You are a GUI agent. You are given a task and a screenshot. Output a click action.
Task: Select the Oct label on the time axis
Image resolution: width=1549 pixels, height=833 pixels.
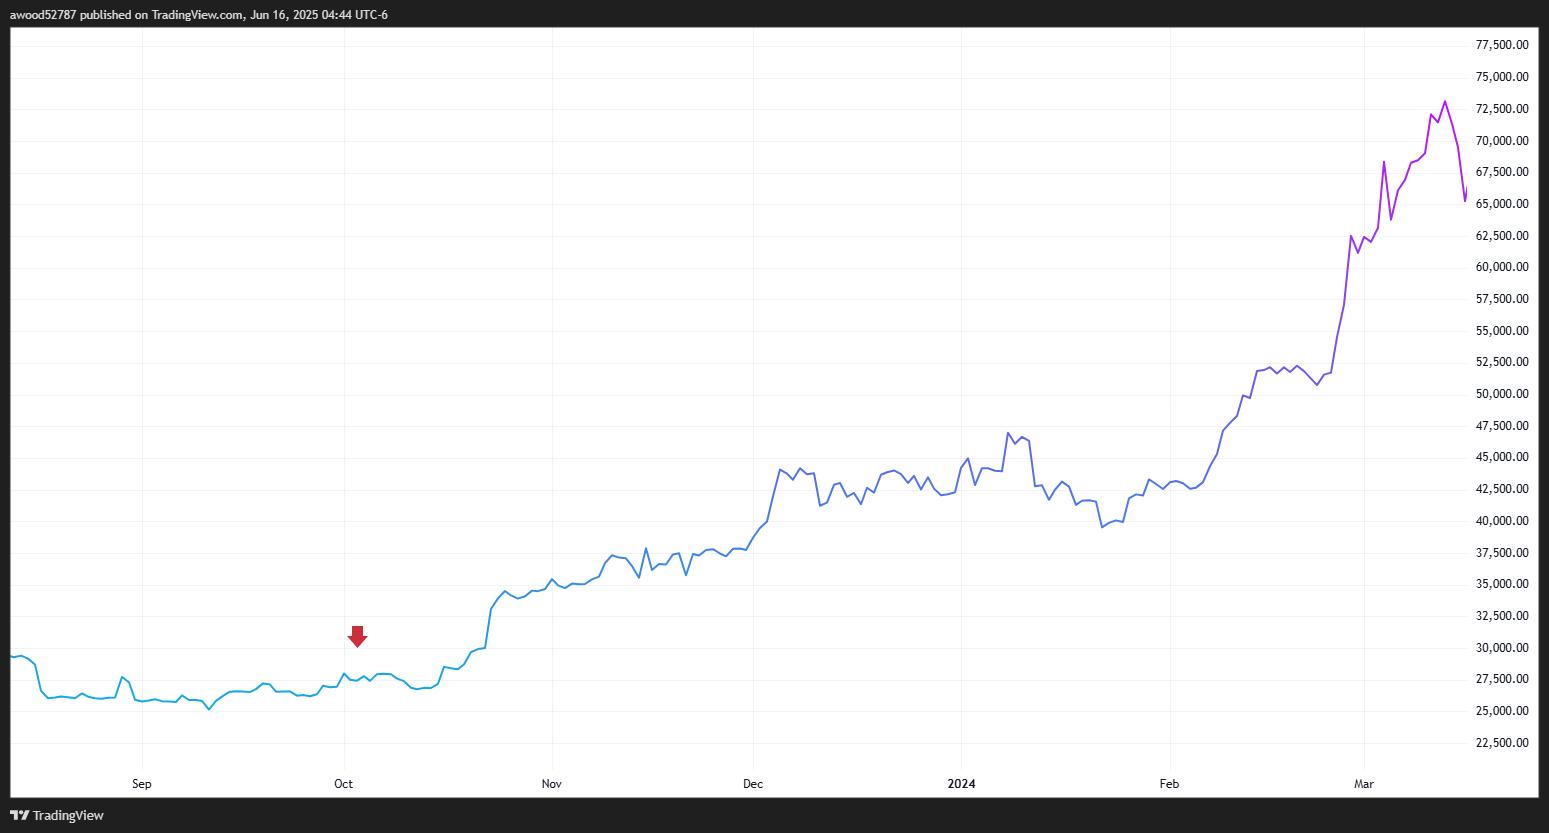click(344, 784)
